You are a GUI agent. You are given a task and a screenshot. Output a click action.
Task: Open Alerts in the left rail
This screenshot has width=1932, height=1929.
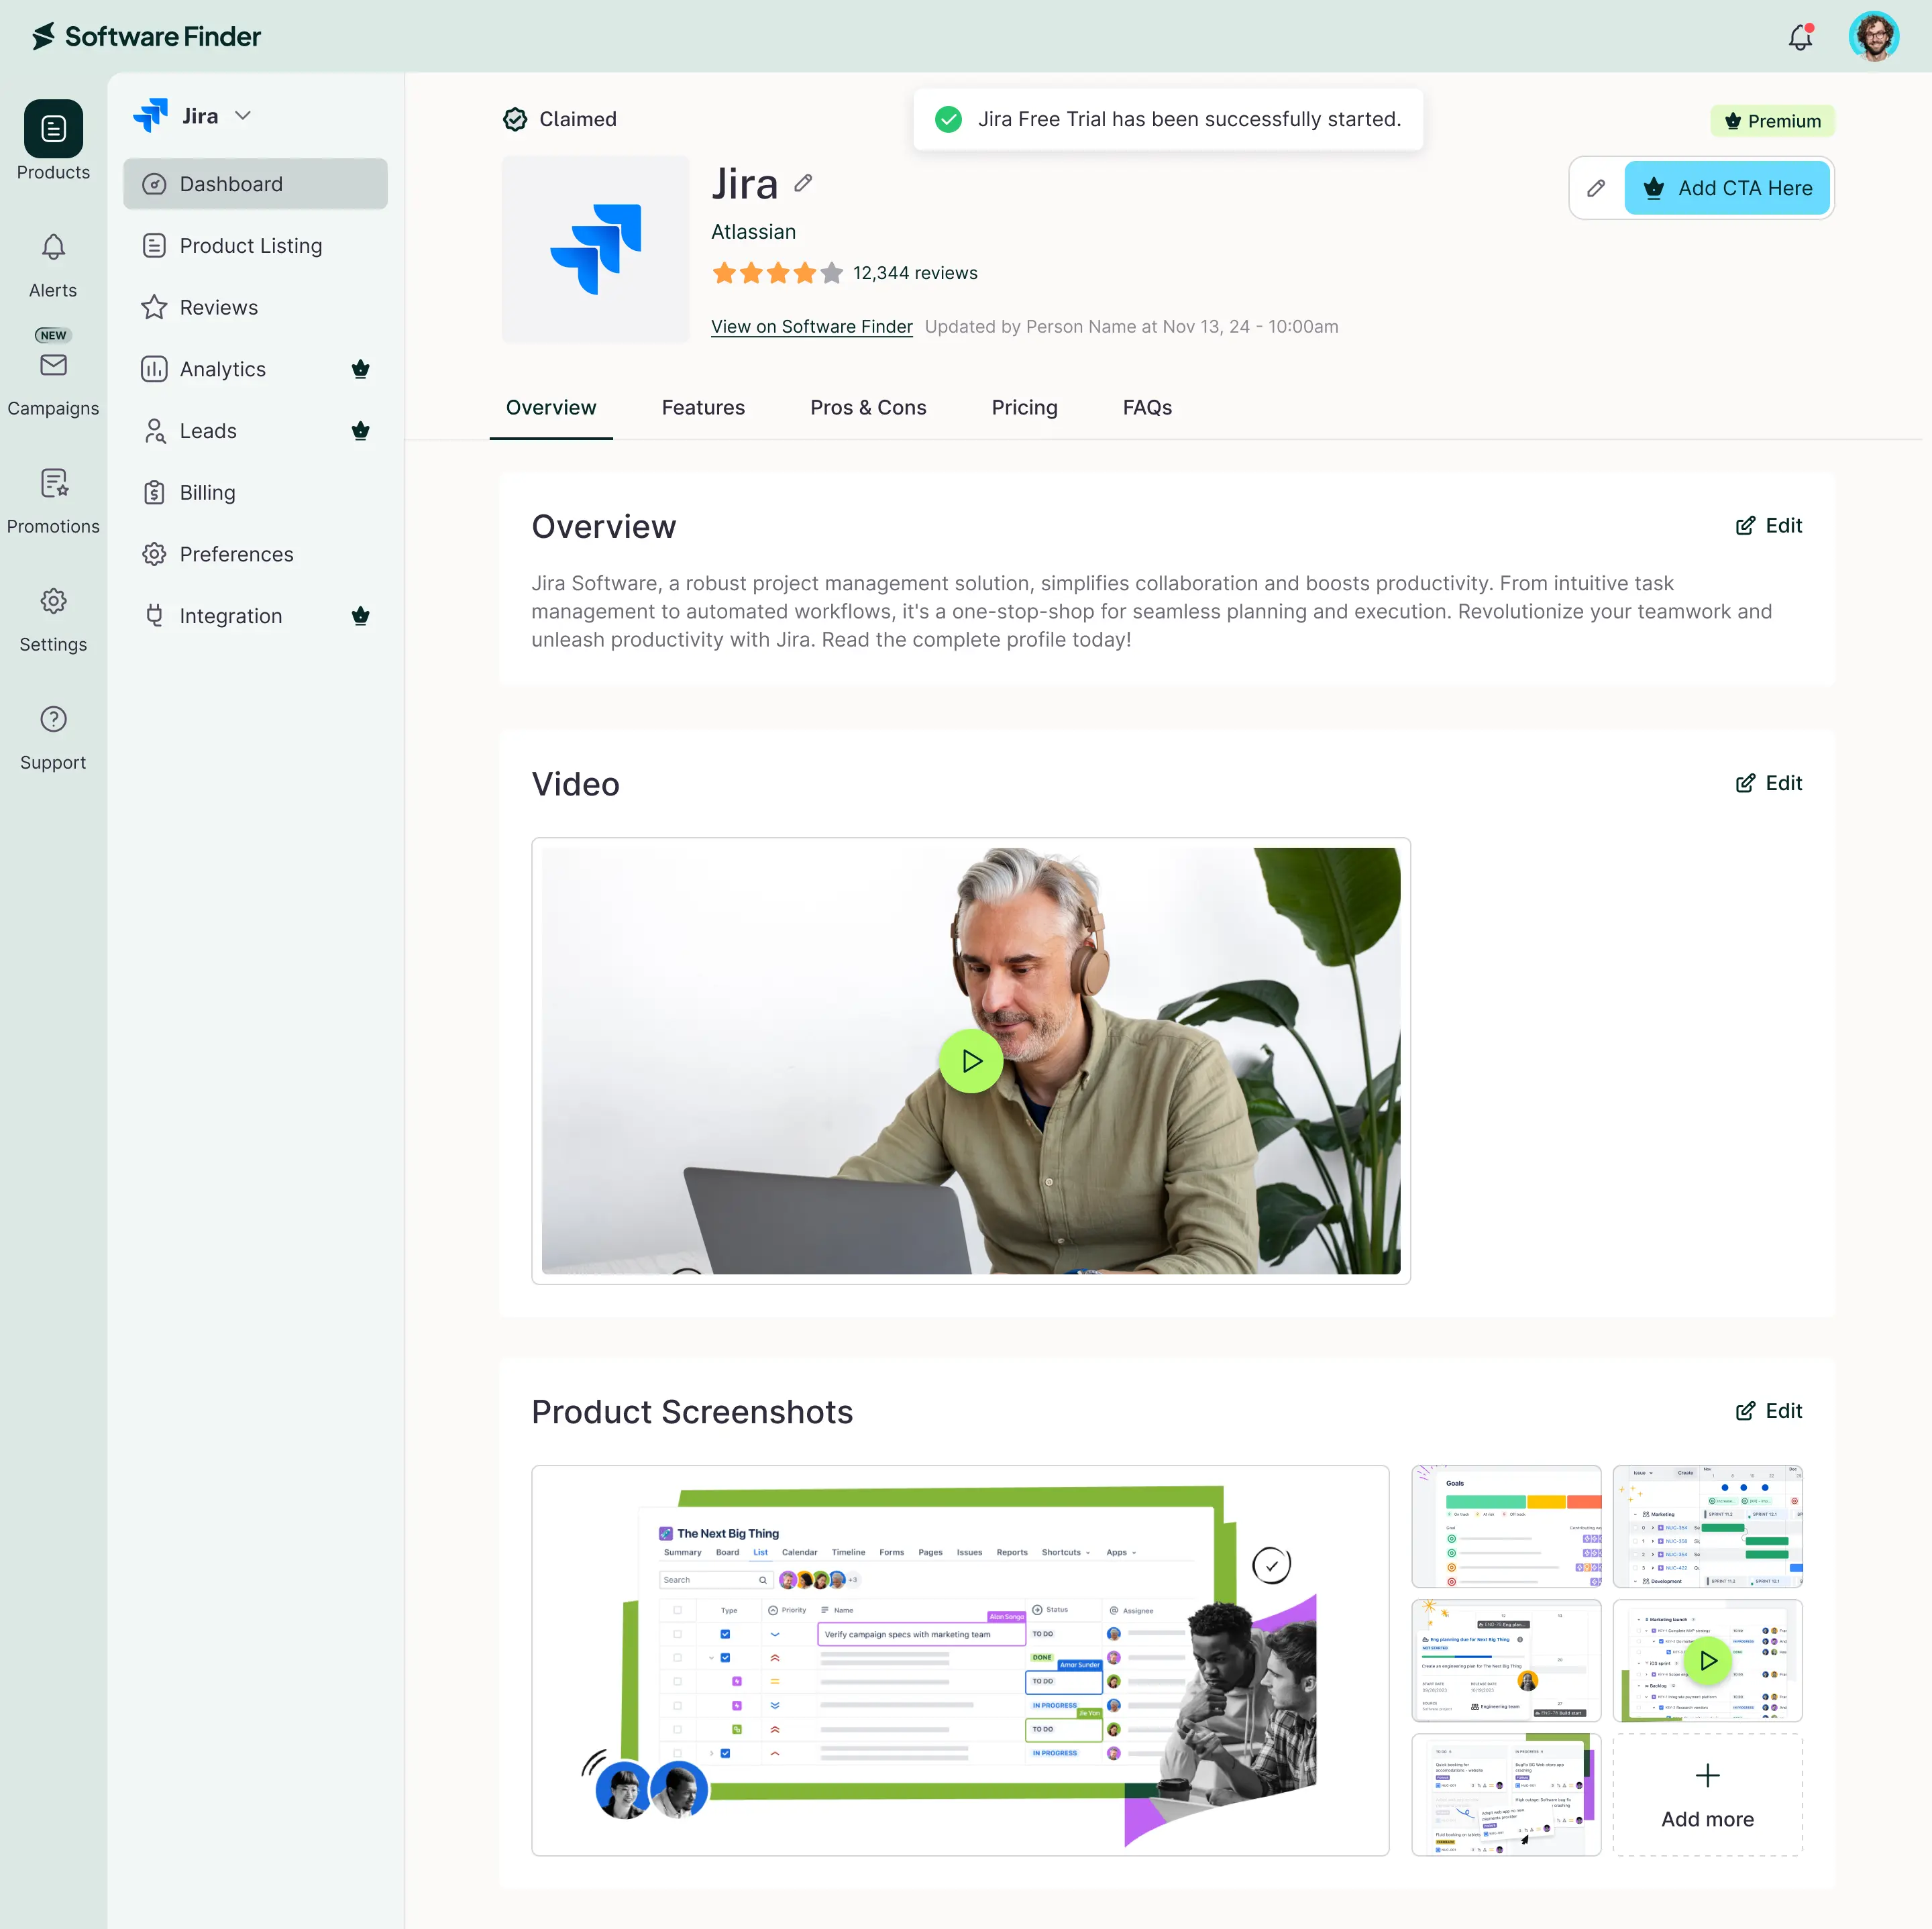click(x=53, y=266)
